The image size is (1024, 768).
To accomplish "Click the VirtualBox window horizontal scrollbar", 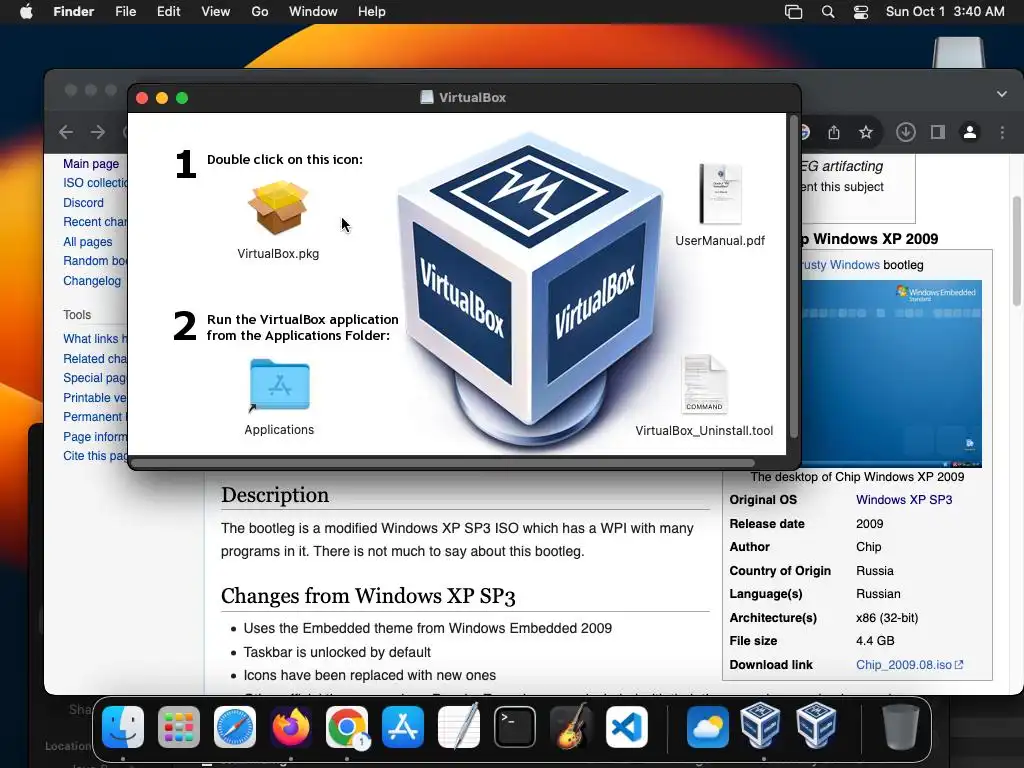I will point(443,463).
